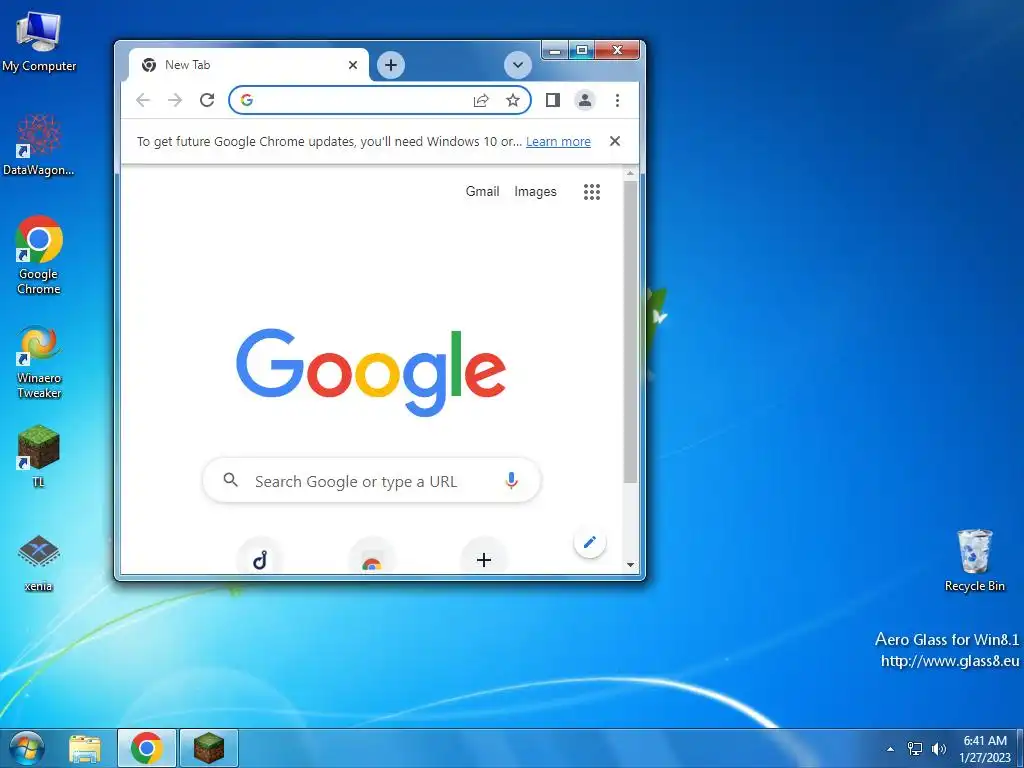
Task: Open the volume tray icon
Action: tap(939, 749)
